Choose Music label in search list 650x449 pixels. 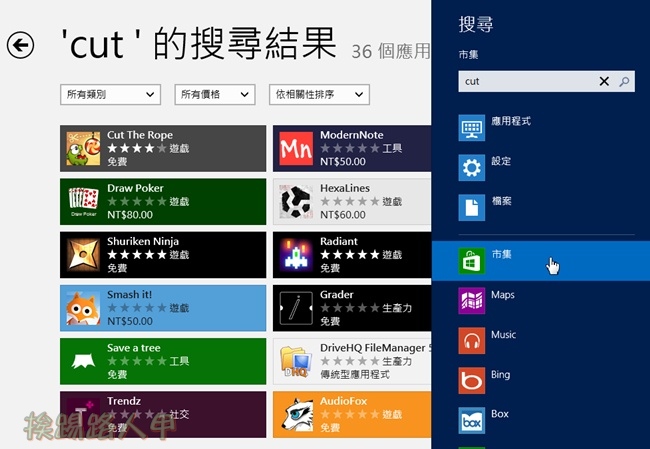click(x=503, y=335)
